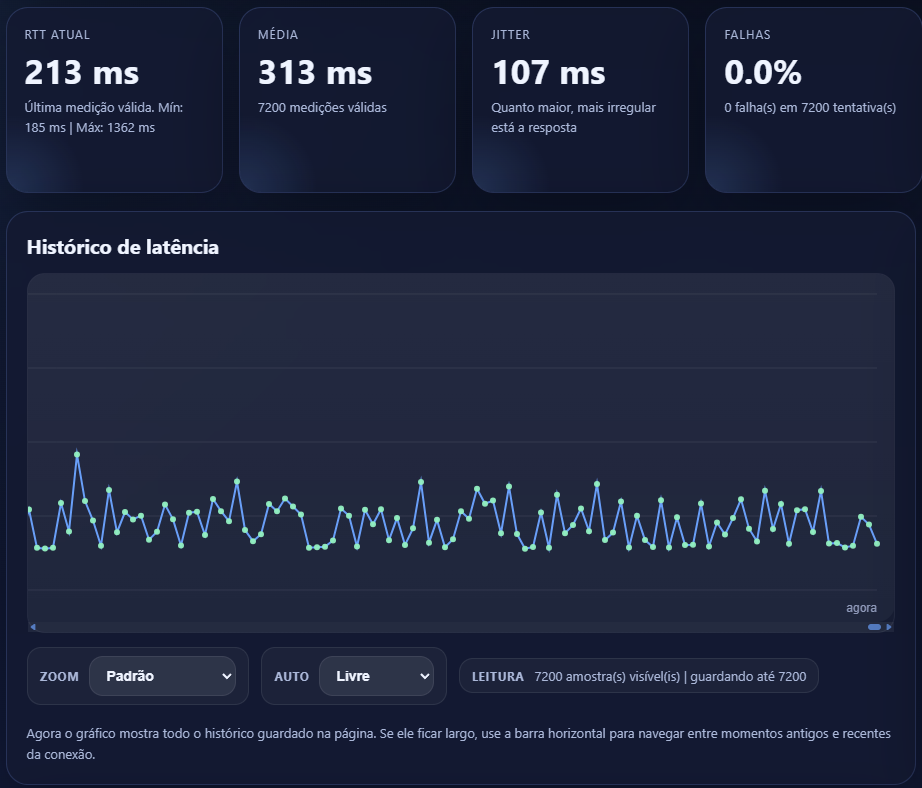Viewport: 922px width, 788px height.
Task: Click the highest peak point in chart
Action: (77, 455)
